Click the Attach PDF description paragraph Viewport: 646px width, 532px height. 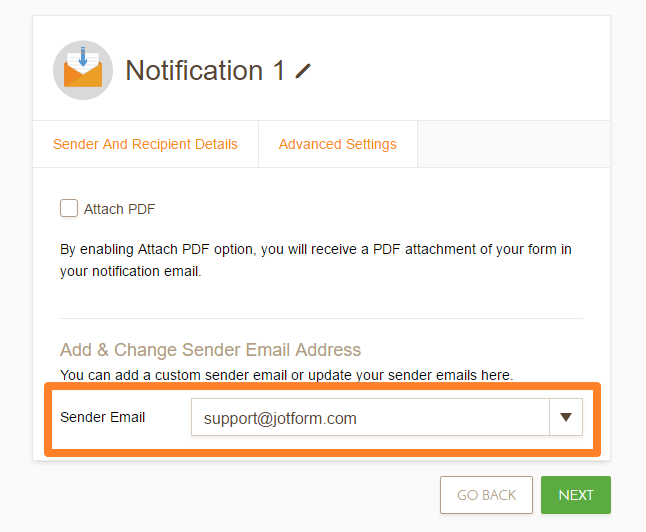point(315,260)
